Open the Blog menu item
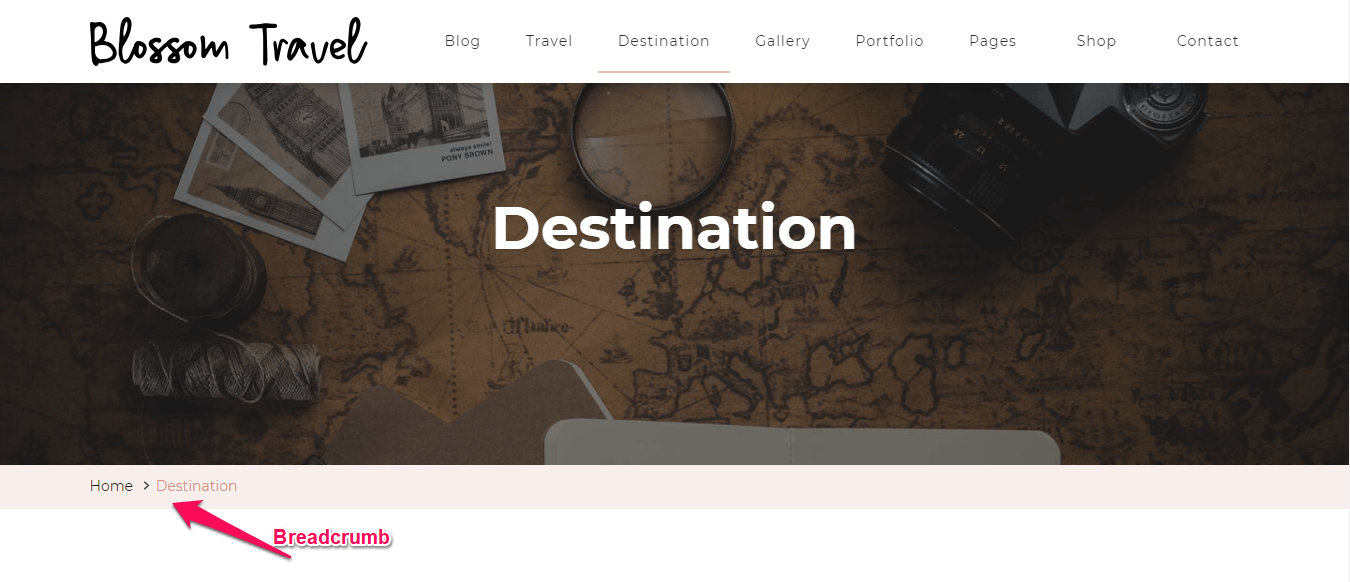Screen dimensions: 1350x582 462,41
